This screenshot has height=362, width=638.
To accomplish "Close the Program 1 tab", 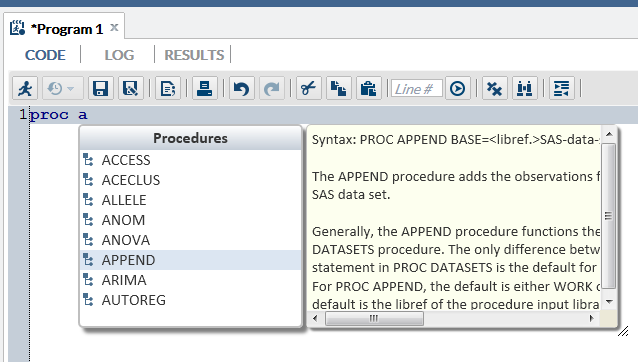I will pyautogui.click(x=114, y=28).
